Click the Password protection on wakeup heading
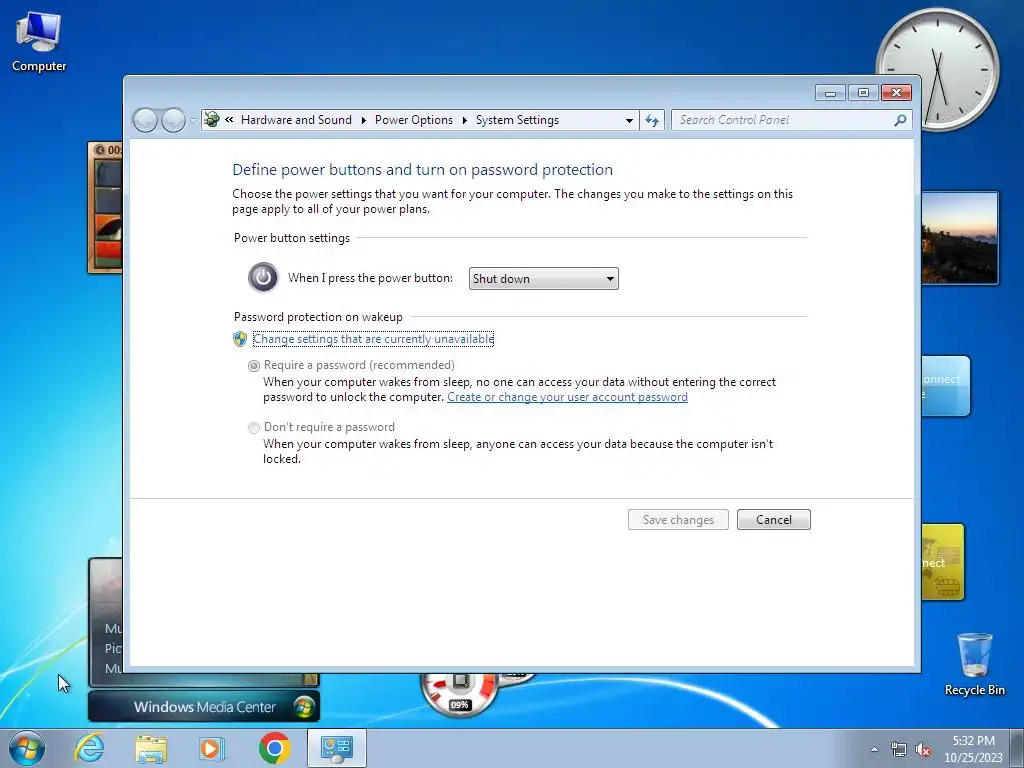Image resolution: width=1024 pixels, height=768 pixels. (318, 317)
